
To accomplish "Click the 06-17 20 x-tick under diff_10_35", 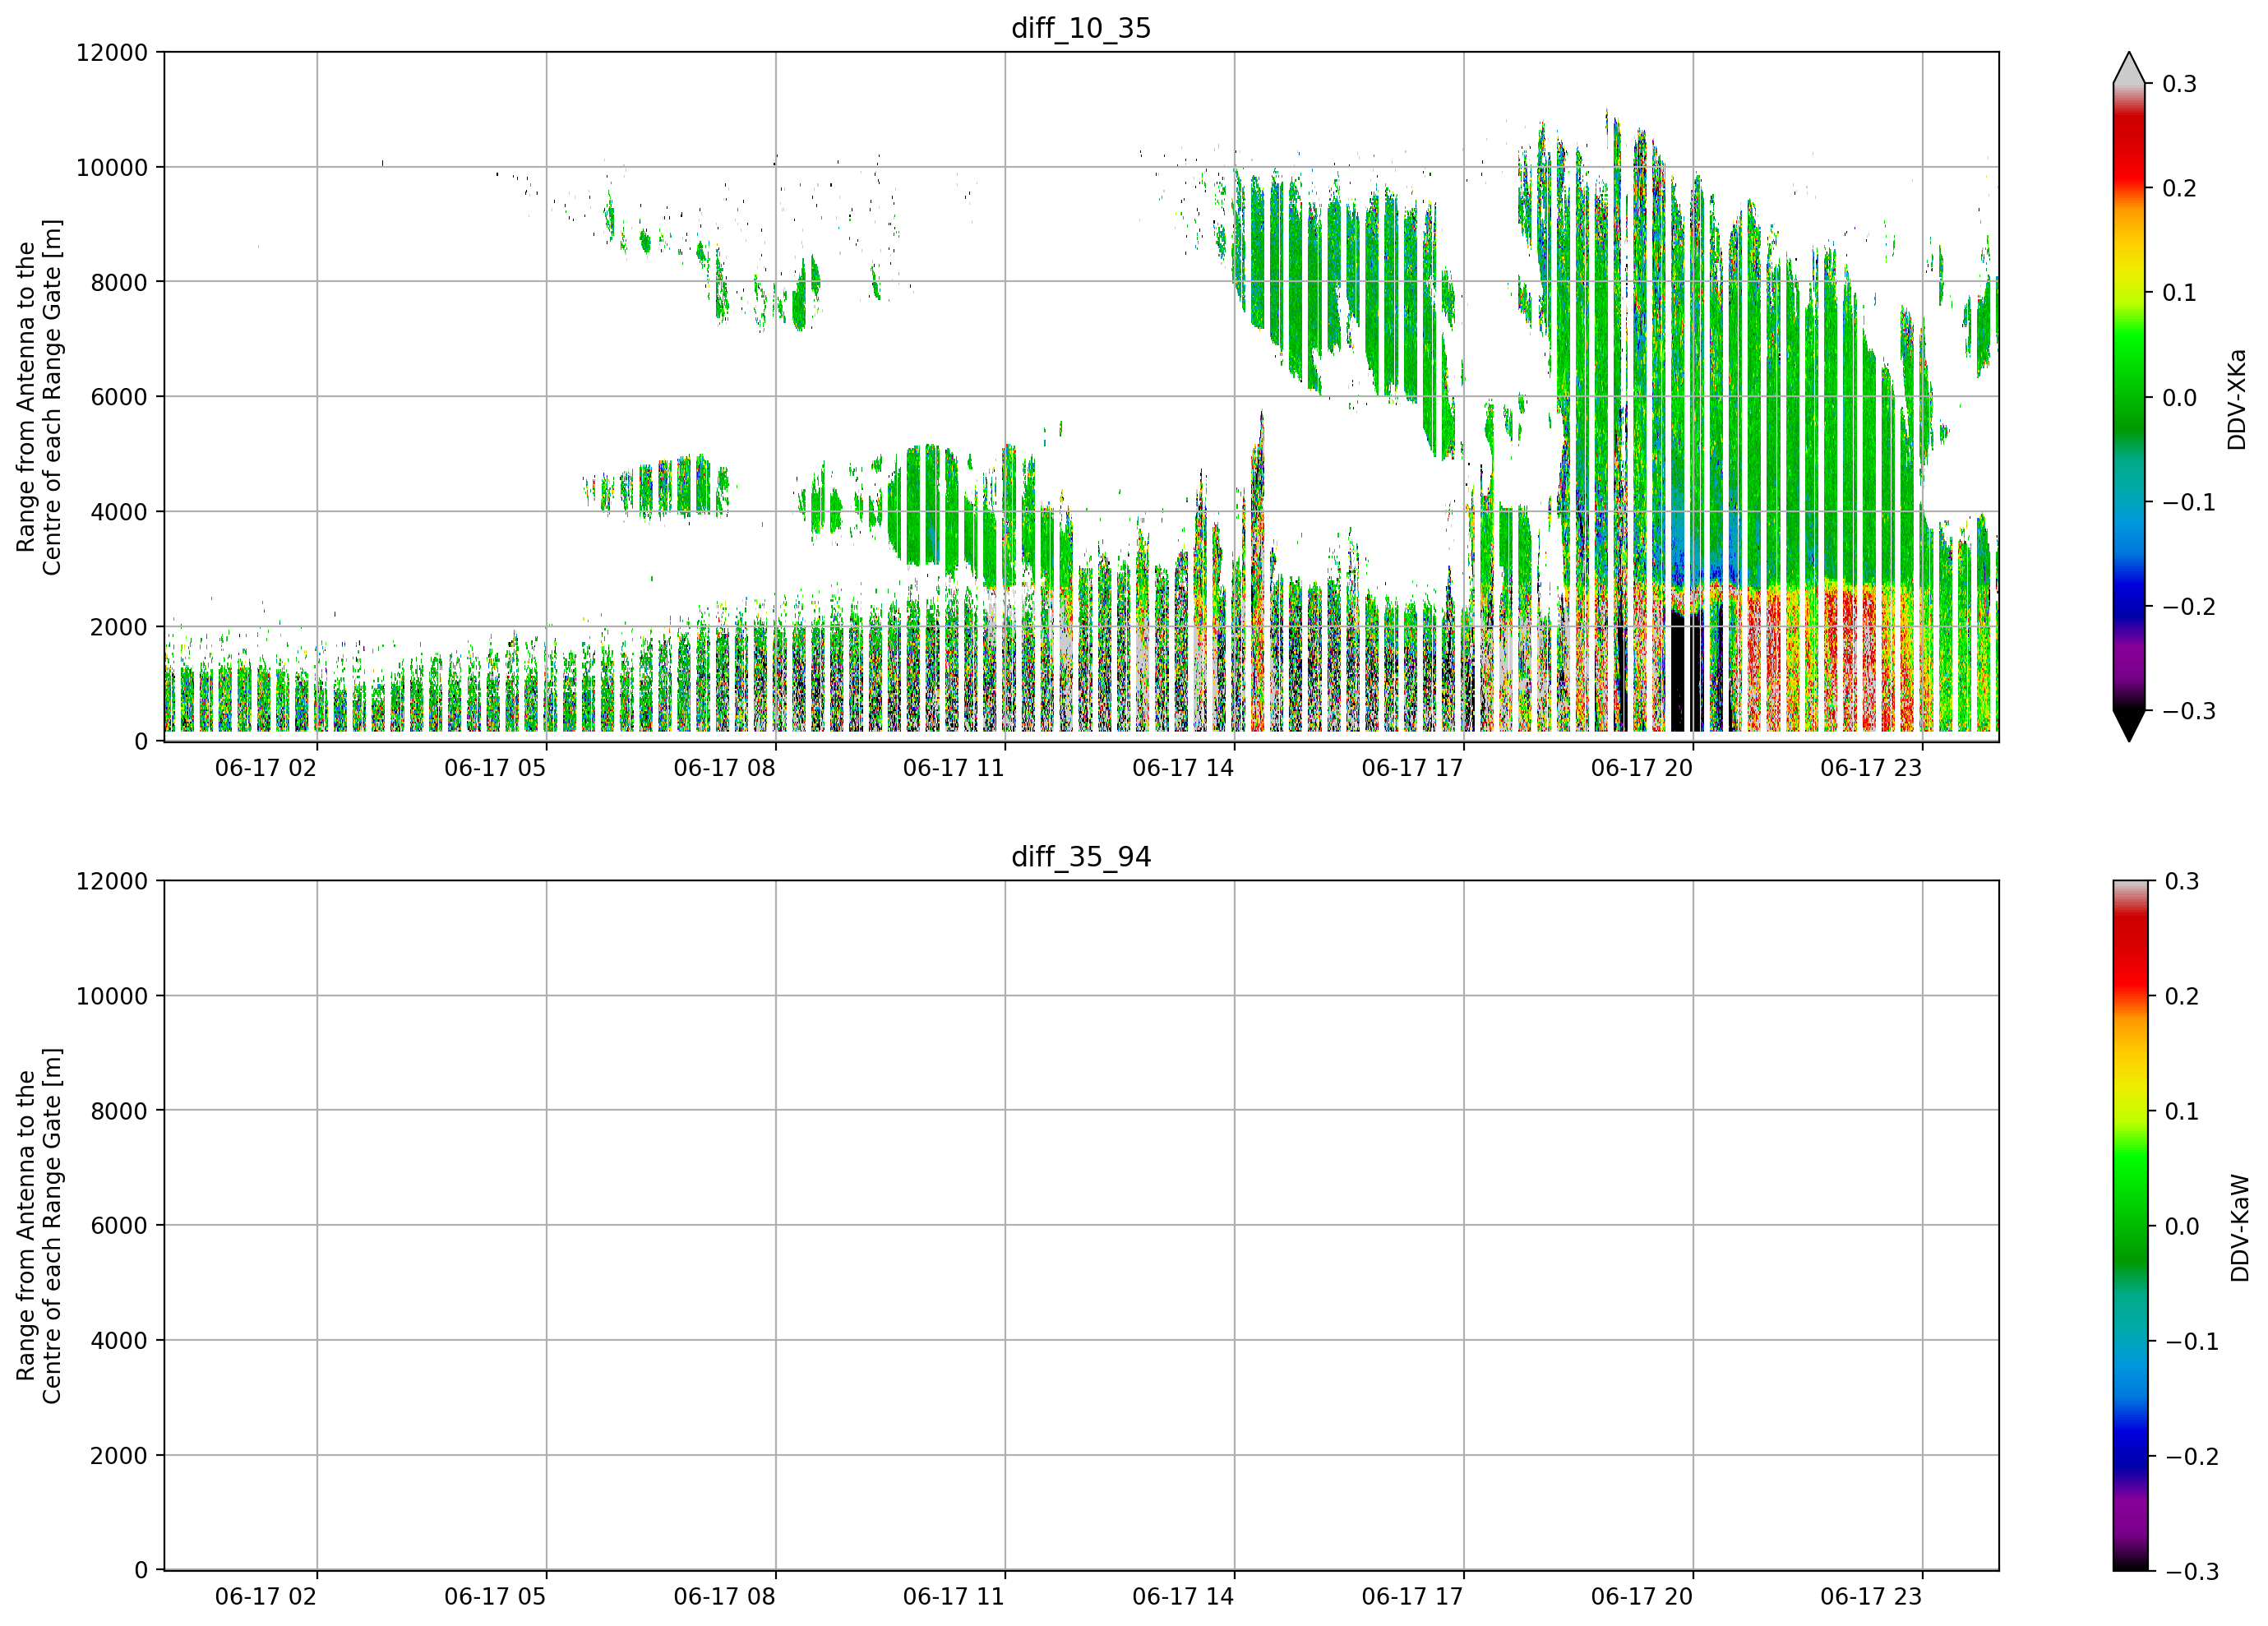I will tap(1642, 768).
